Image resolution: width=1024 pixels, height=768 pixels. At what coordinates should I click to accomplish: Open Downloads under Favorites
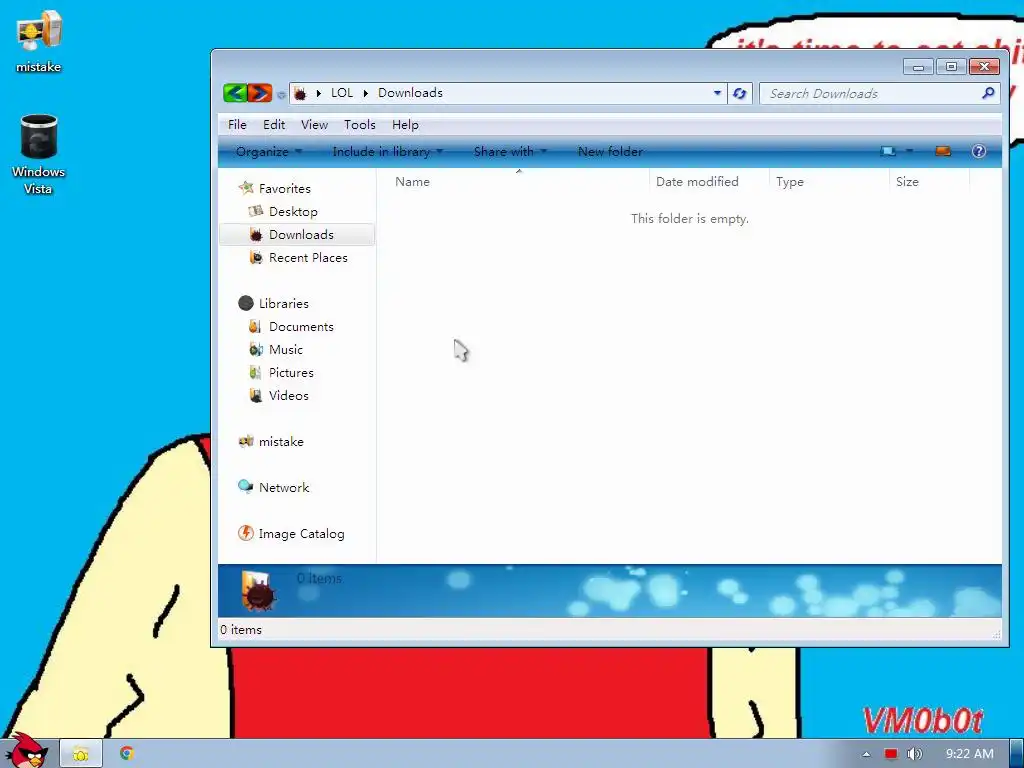(297, 234)
